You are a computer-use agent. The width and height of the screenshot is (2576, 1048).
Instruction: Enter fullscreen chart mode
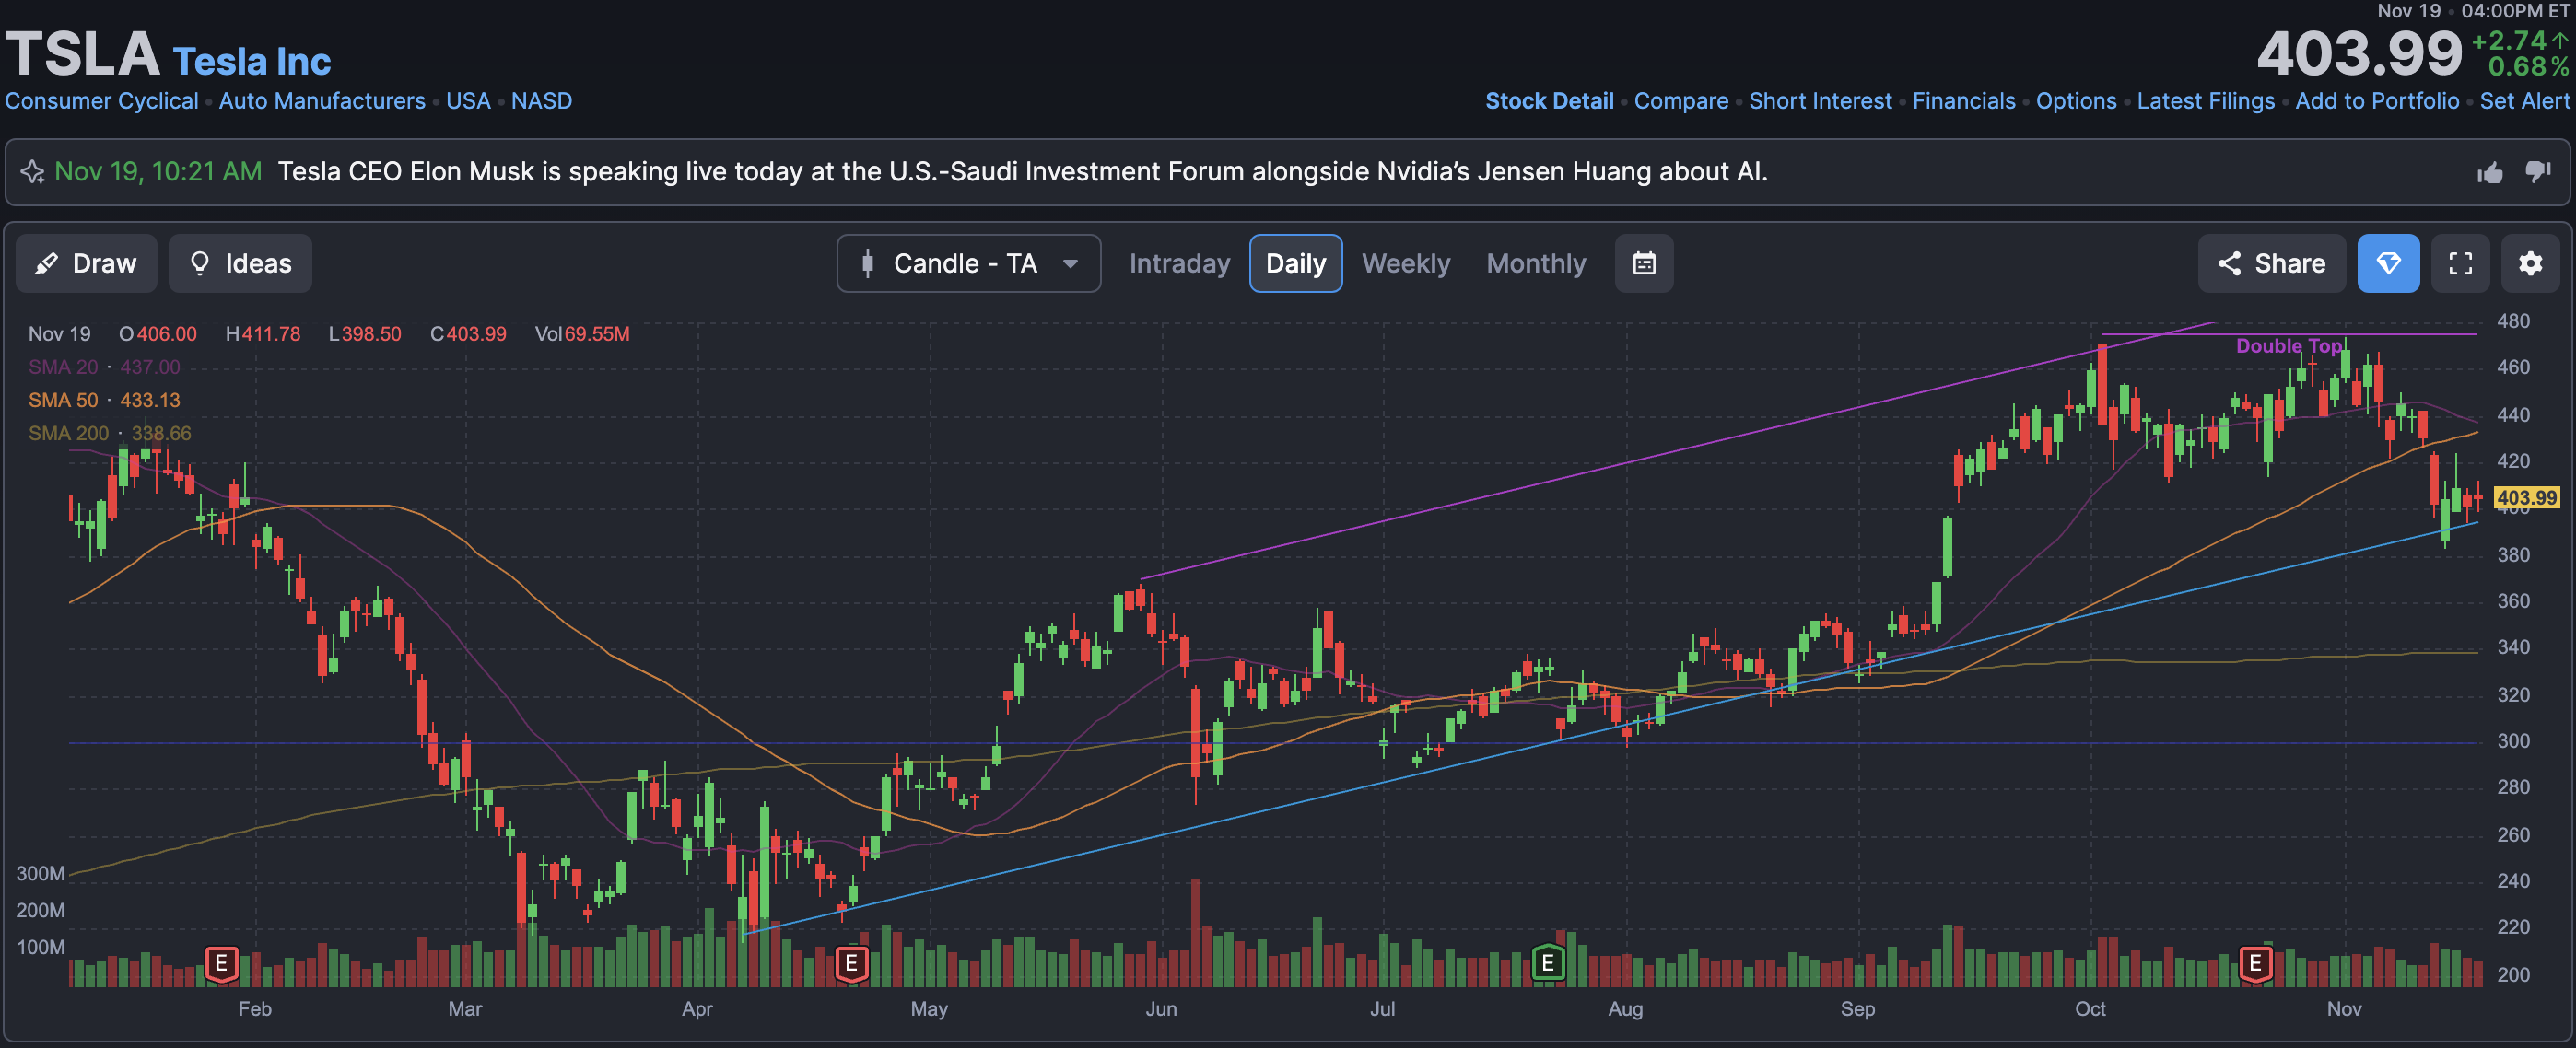click(x=2460, y=263)
